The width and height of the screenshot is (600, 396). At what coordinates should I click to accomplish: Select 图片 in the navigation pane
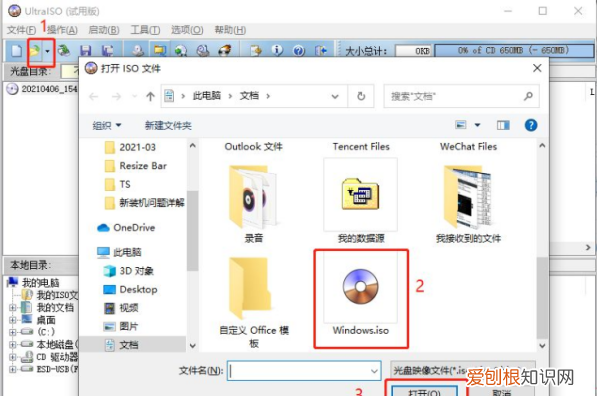coord(121,326)
